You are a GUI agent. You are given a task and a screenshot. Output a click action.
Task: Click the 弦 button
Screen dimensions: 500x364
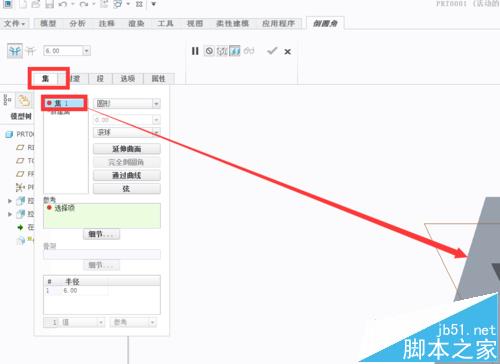tap(127, 189)
